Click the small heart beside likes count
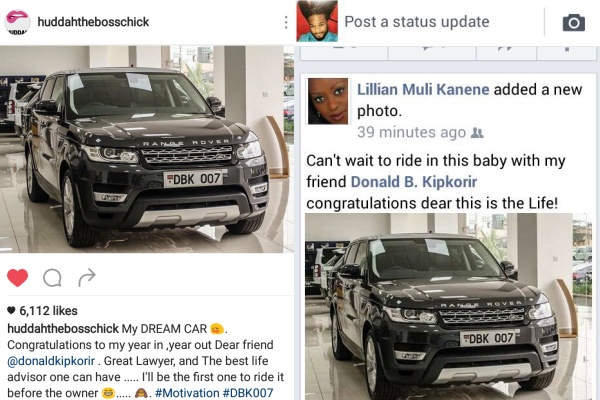The width and height of the screenshot is (600, 400). coord(11,310)
